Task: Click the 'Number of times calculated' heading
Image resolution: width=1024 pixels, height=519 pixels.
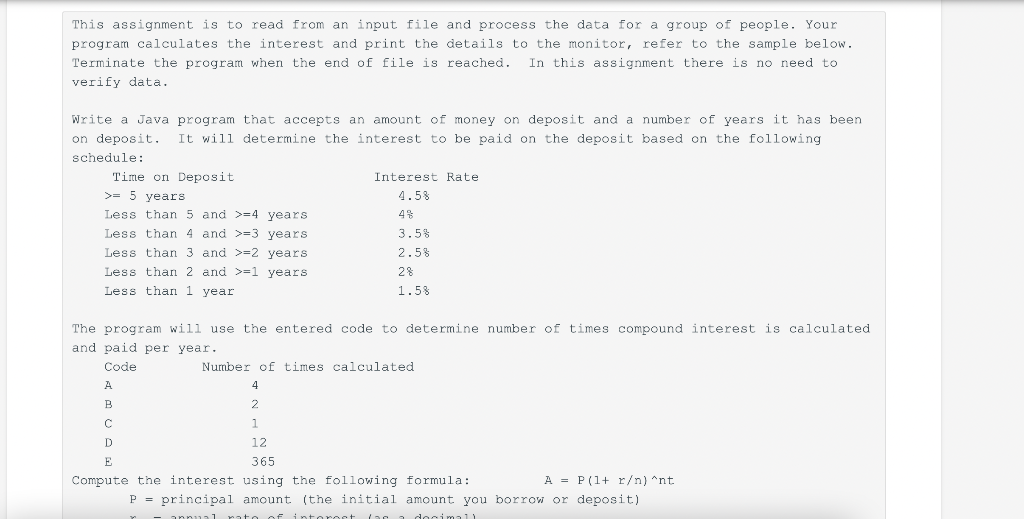Action: (x=308, y=367)
